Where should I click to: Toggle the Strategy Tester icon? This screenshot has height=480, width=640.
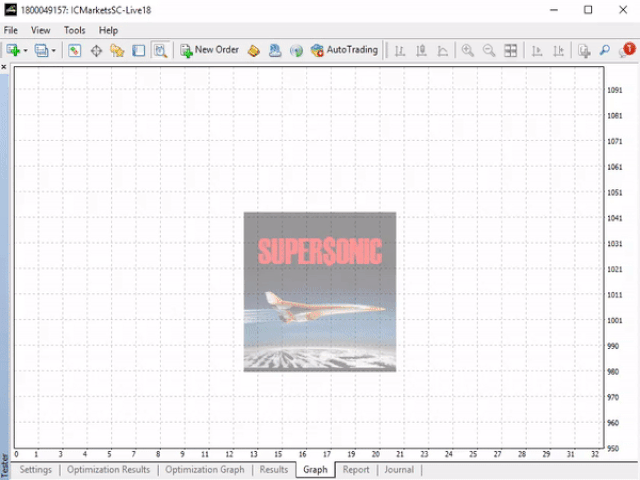160,51
